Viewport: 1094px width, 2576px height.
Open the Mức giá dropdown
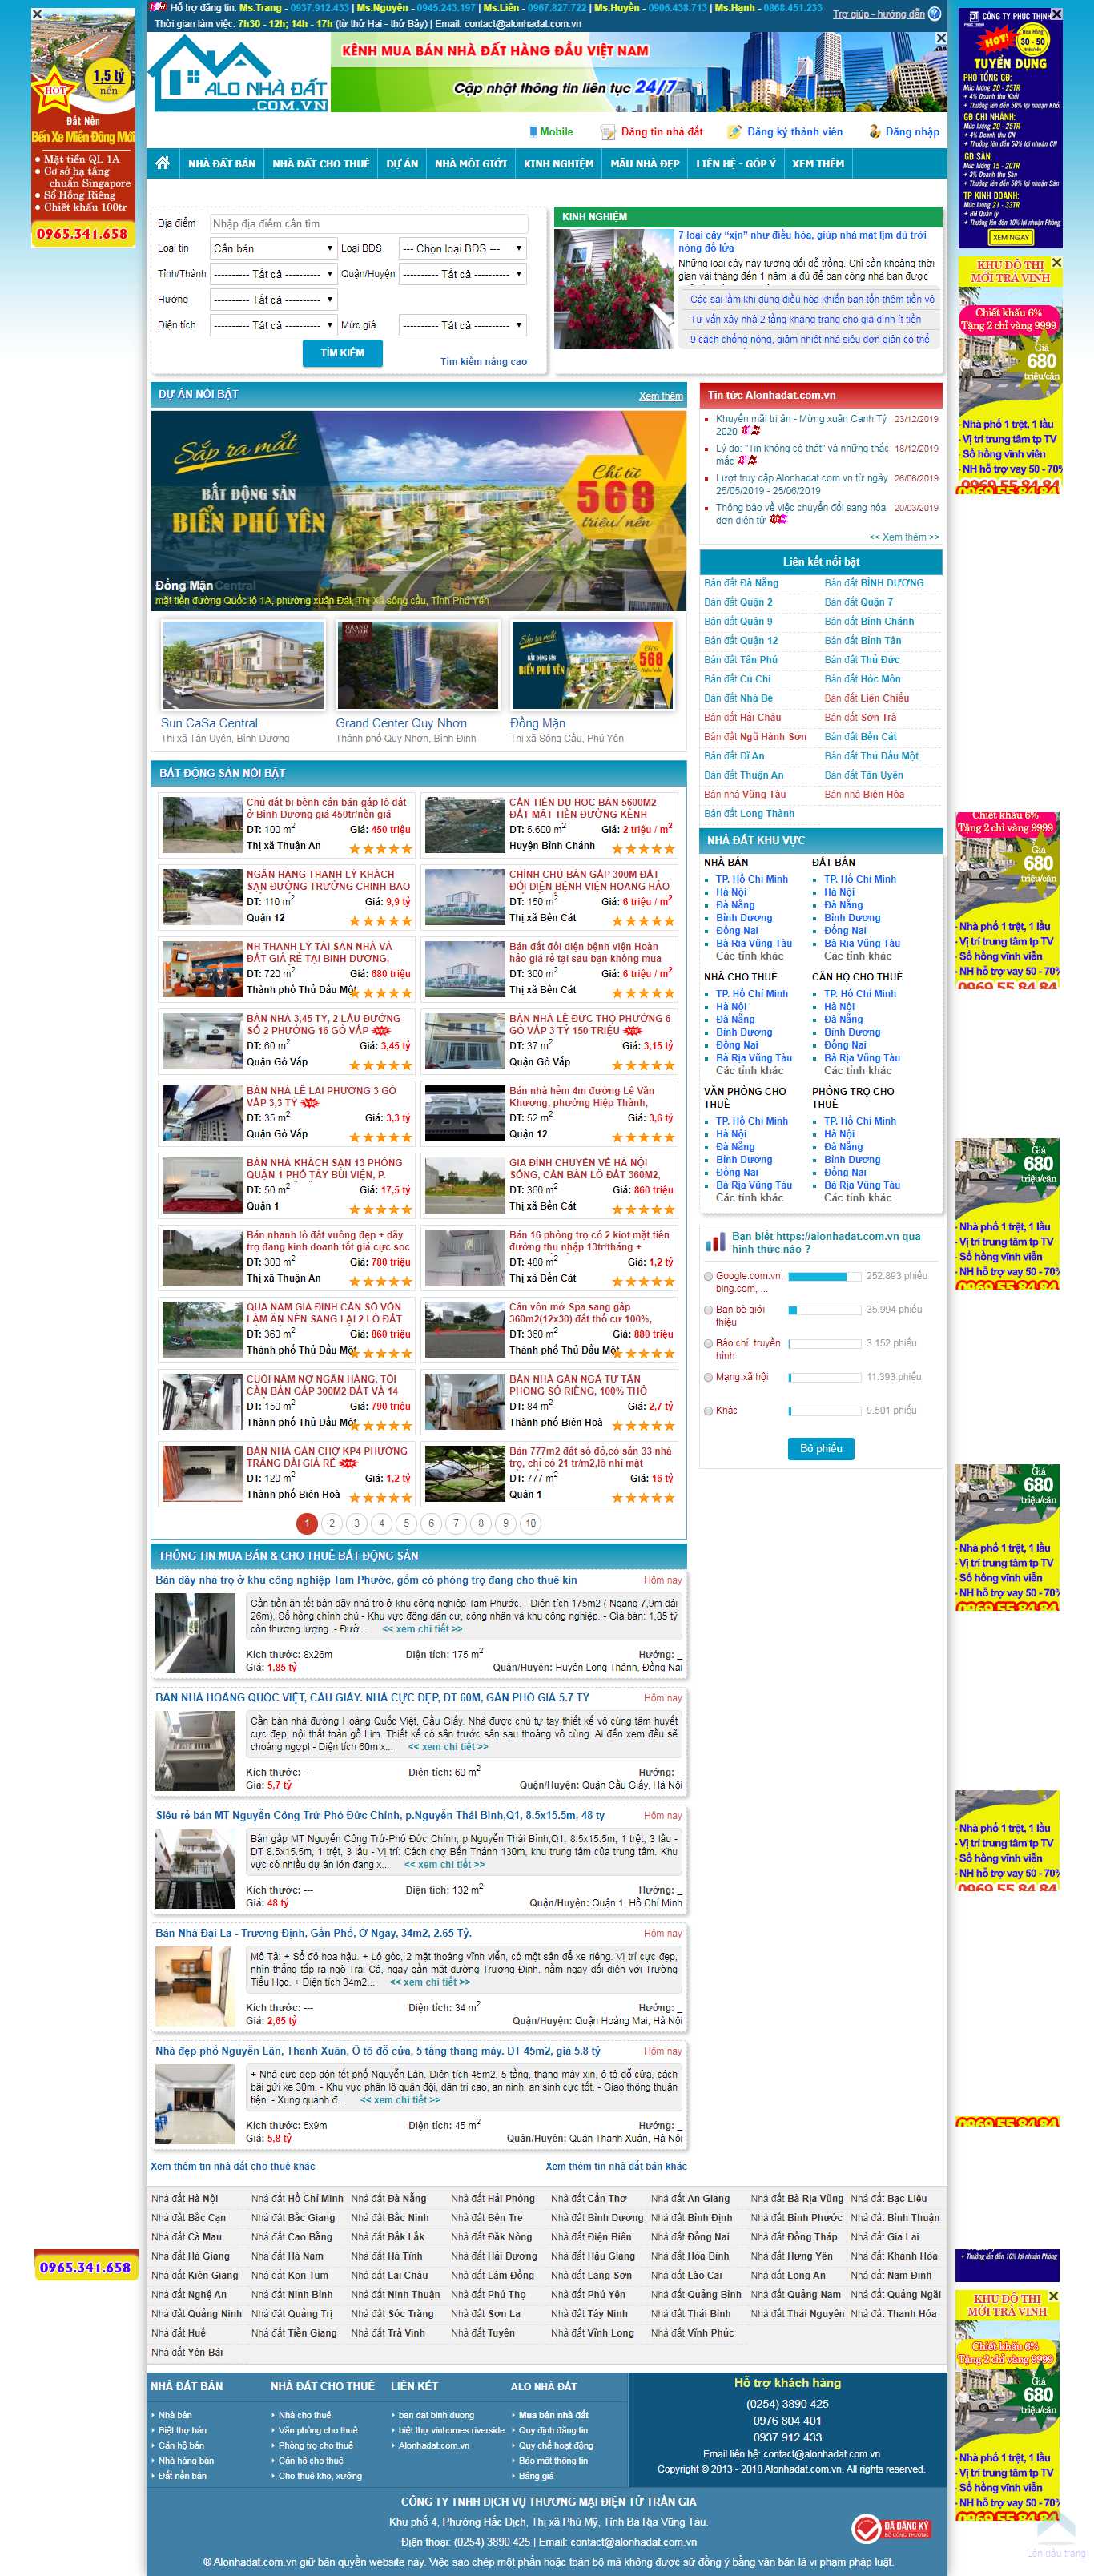click(462, 325)
